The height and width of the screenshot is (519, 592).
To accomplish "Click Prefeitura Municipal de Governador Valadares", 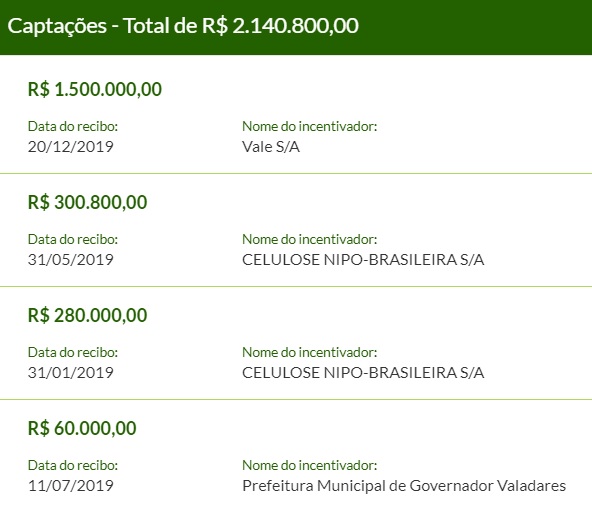I will point(404,486).
